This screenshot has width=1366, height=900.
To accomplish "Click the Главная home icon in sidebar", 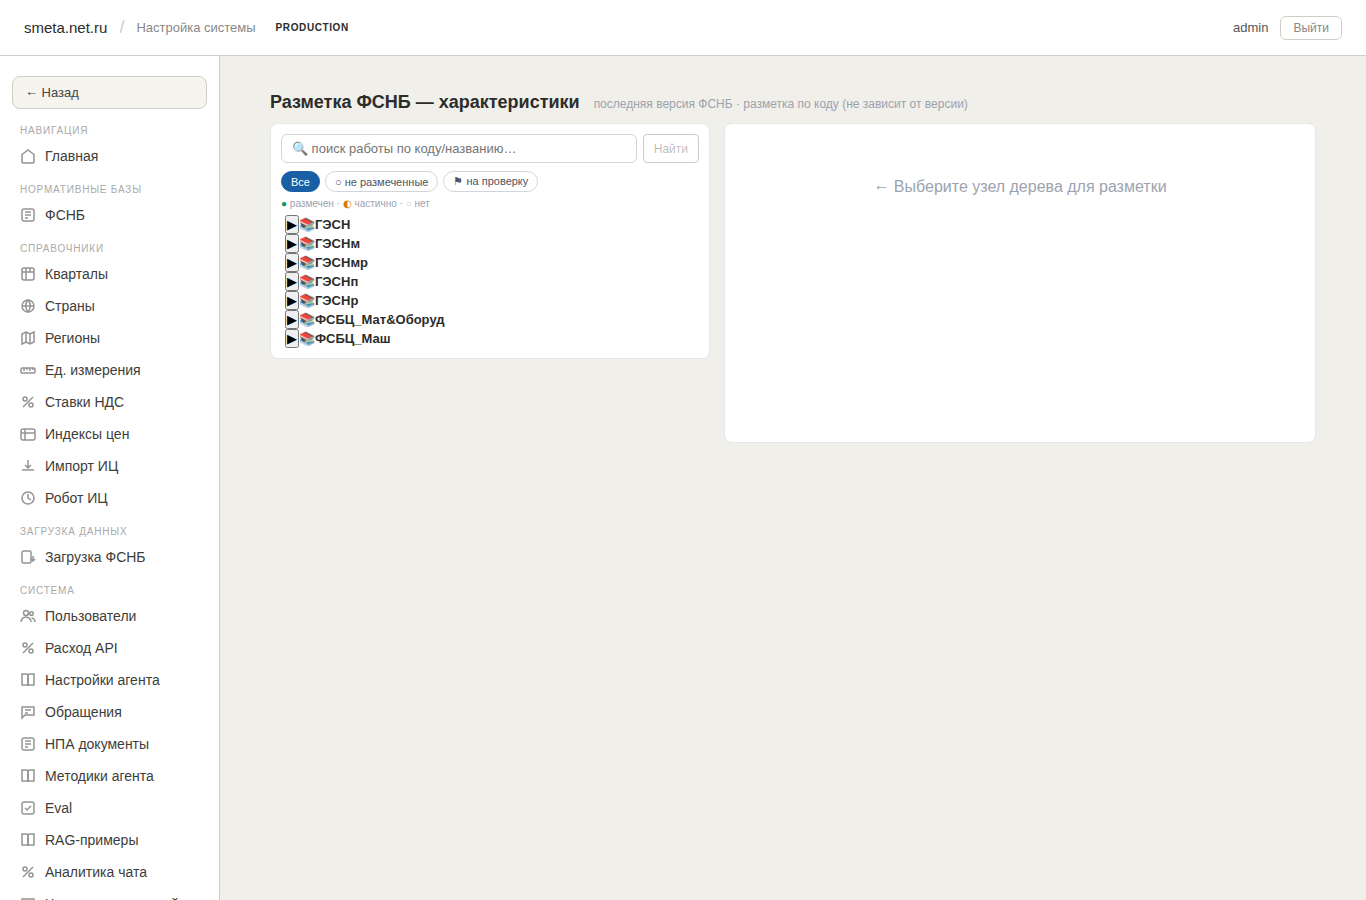I will click(28, 156).
